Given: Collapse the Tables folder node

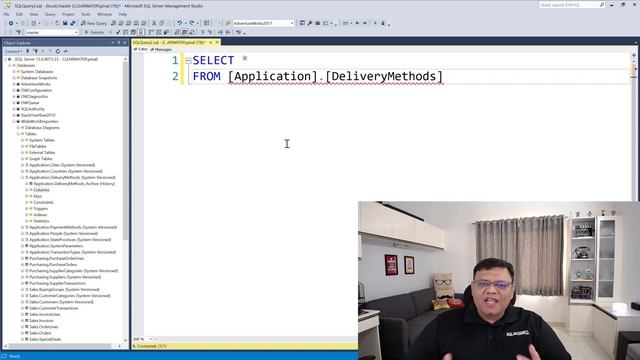Looking at the screenshot, I should [18, 134].
